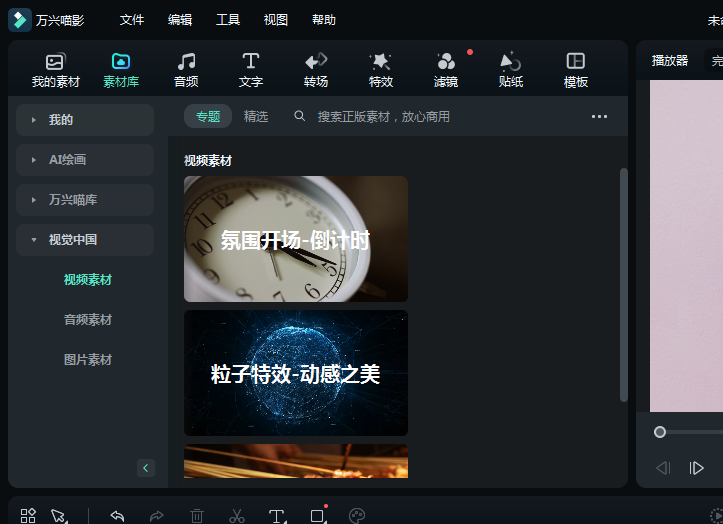723x524 pixels.
Task: Open the partially visible barbecue food thumbnail
Action: click(x=296, y=461)
